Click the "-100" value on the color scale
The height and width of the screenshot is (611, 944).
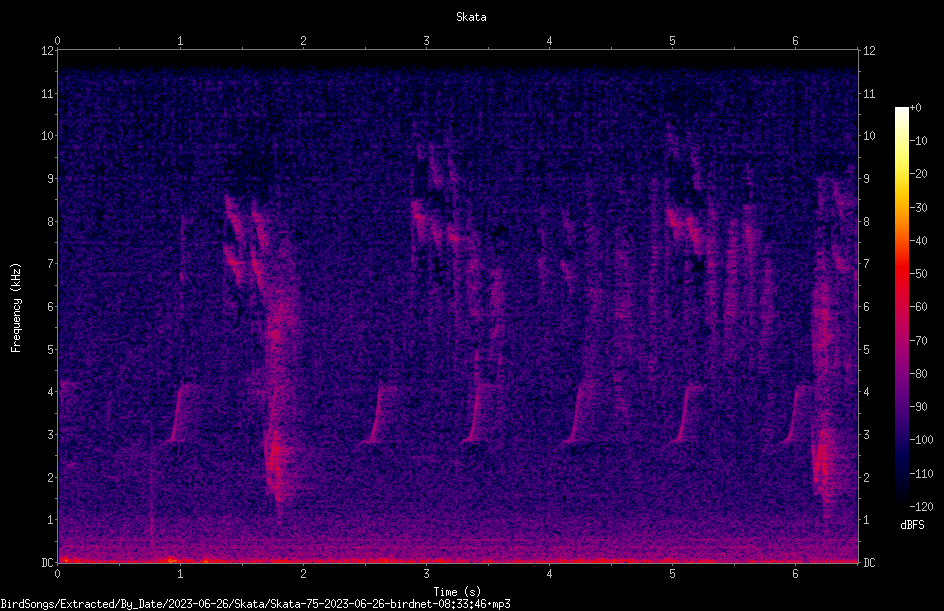[x=921, y=440]
